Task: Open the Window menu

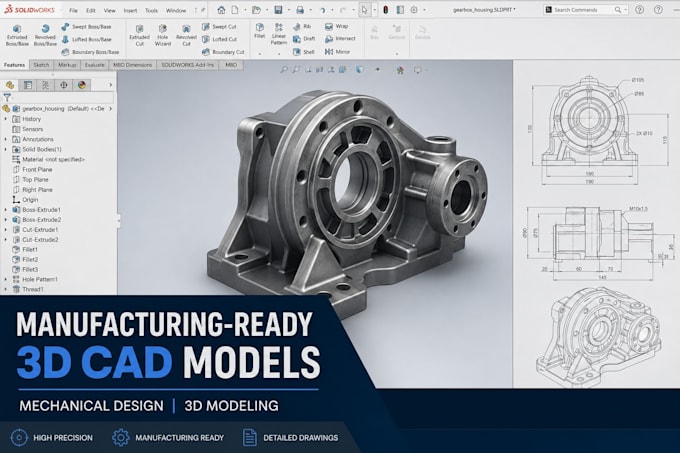Action: (x=176, y=10)
